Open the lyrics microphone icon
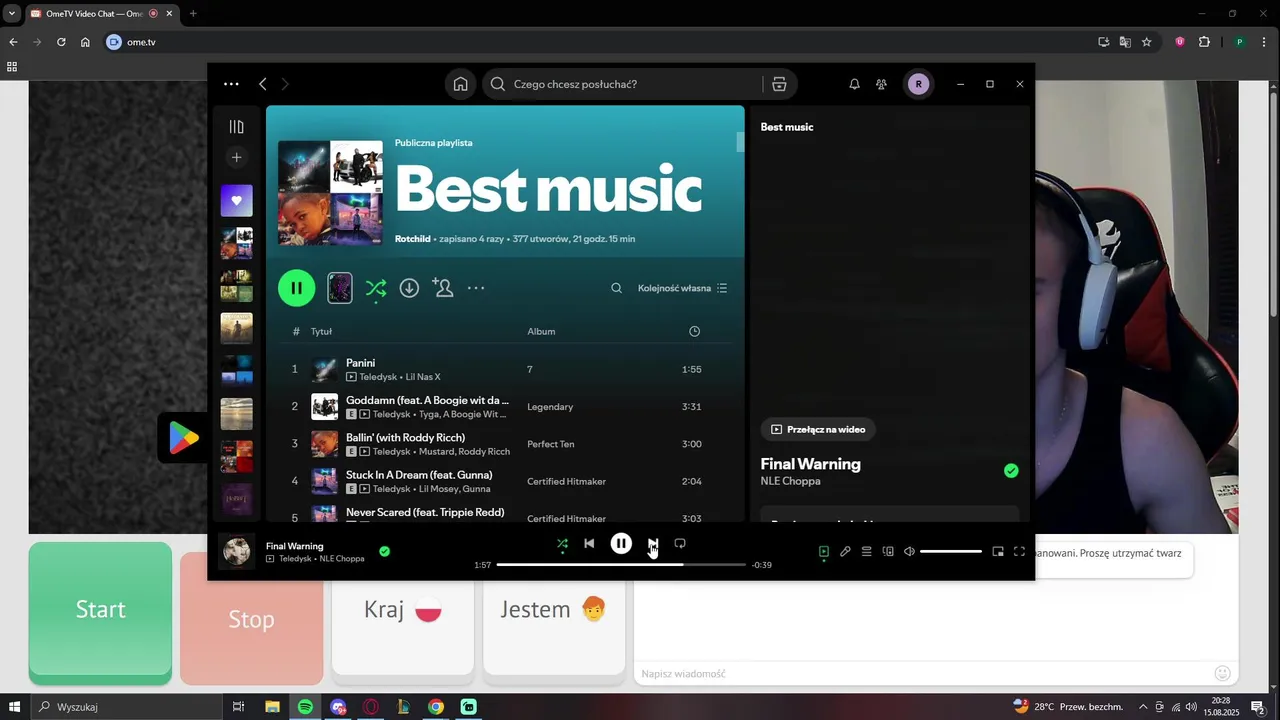Image resolution: width=1280 pixels, height=720 pixels. point(845,551)
